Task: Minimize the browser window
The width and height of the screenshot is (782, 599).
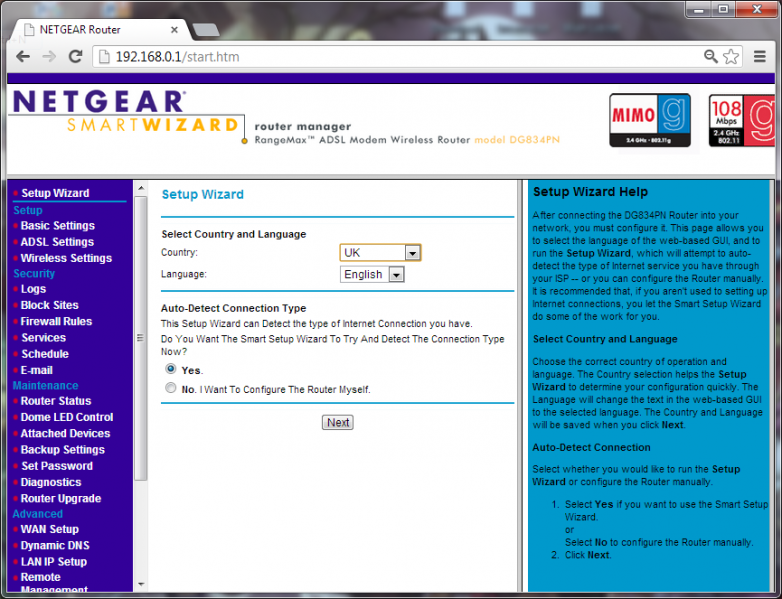Action: pos(699,9)
